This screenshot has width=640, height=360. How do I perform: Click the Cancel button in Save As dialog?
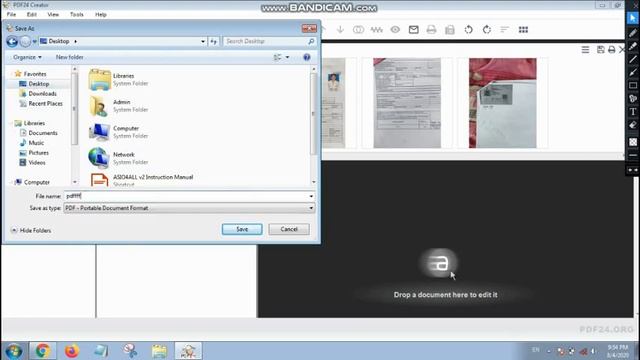pos(289,229)
